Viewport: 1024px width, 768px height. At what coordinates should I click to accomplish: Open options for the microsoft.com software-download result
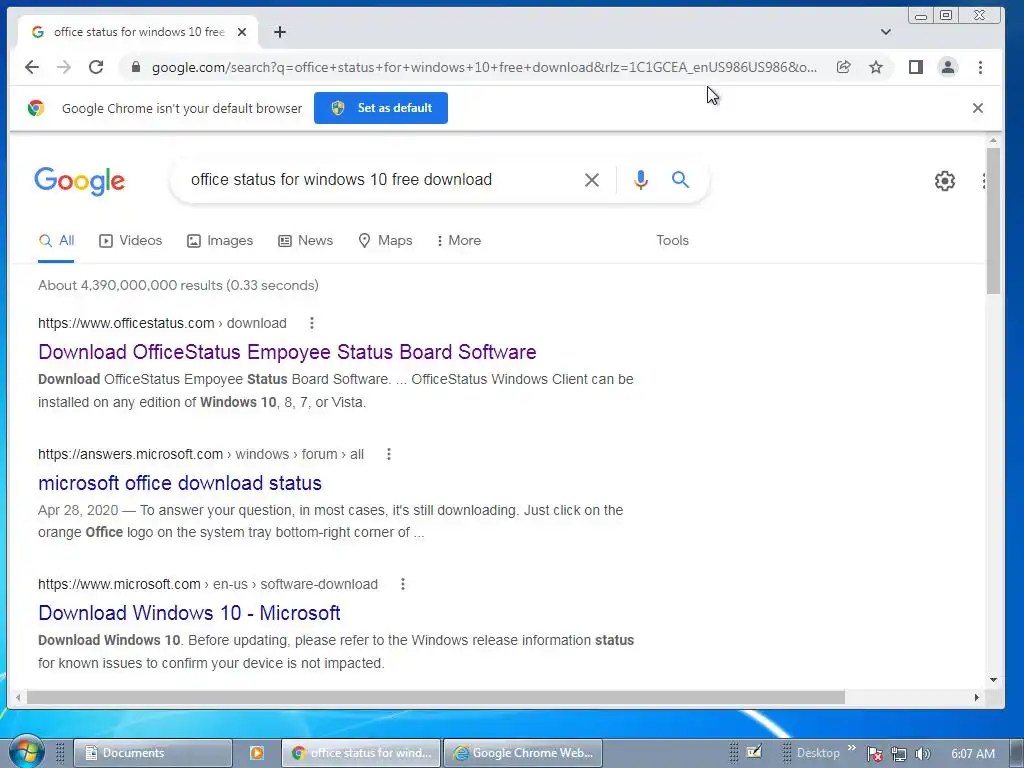pyautogui.click(x=403, y=584)
